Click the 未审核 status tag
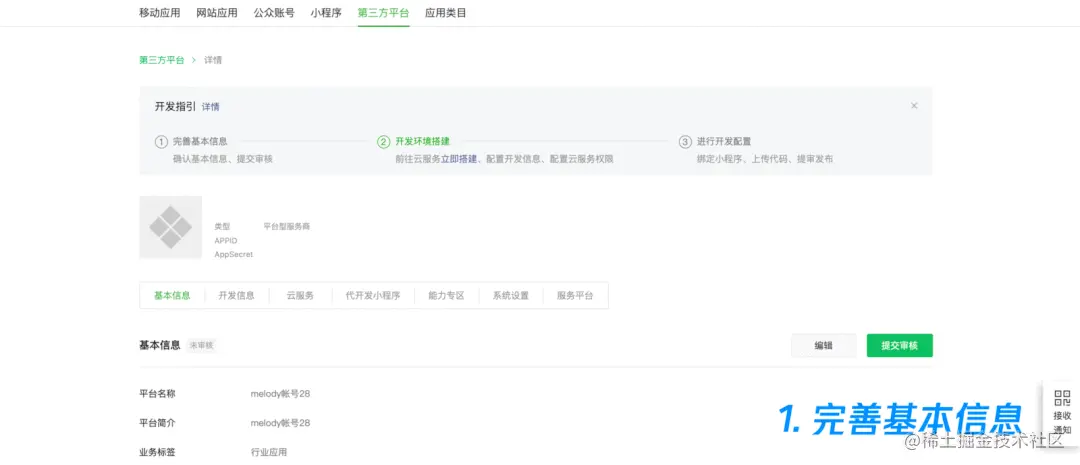Image resolution: width=1080 pixels, height=465 pixels. 202,346
